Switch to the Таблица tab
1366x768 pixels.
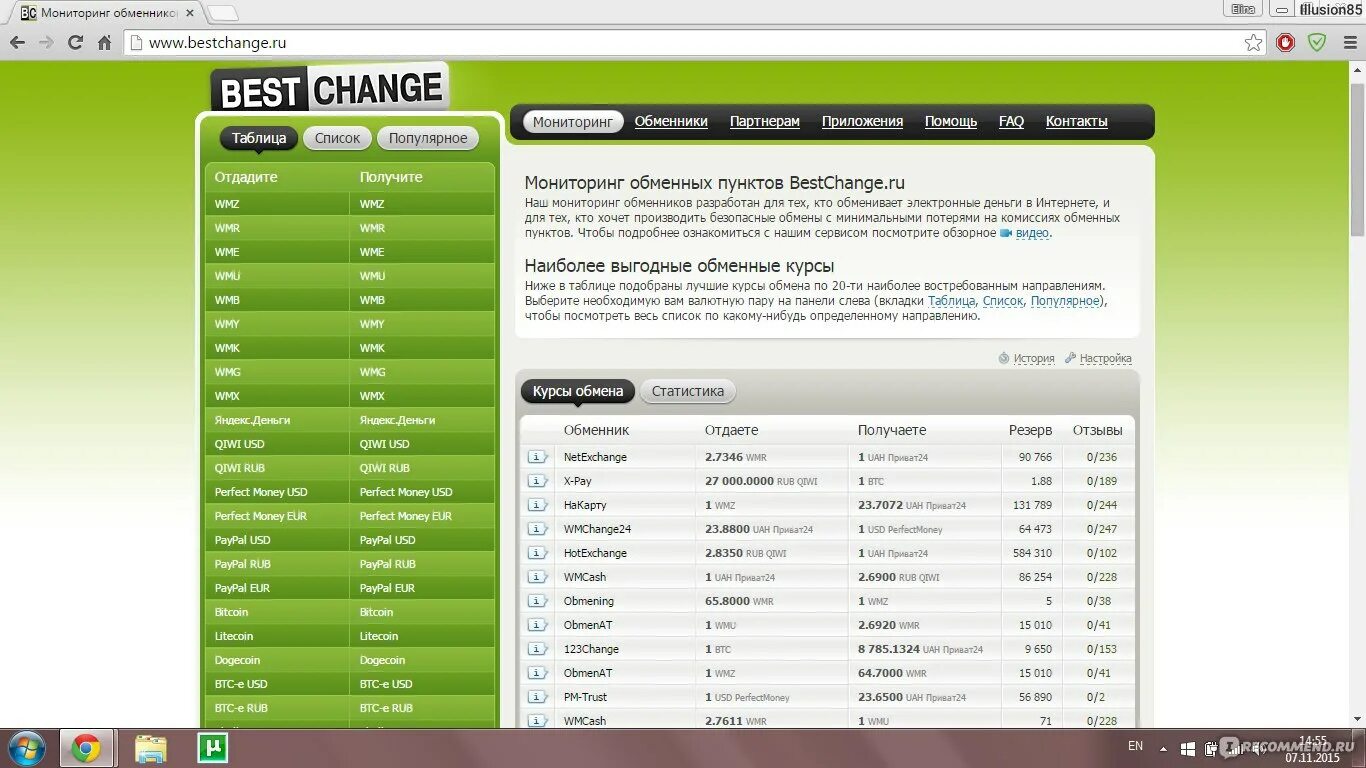point(259,139)
